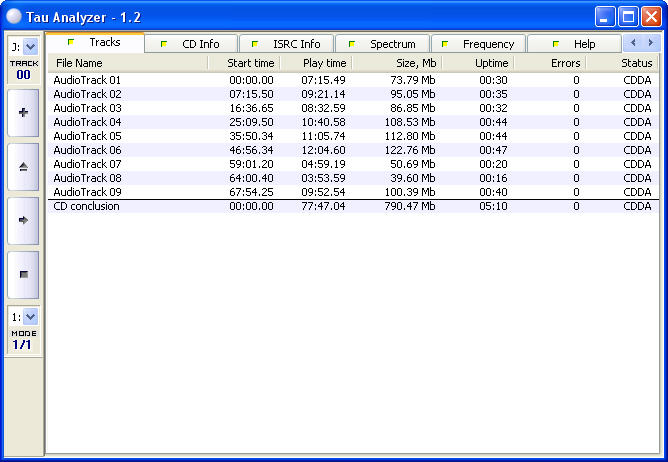Viewport: 668px width, 462px height.
Task: Go to the Spectrum tab
Action: (383, 44)
